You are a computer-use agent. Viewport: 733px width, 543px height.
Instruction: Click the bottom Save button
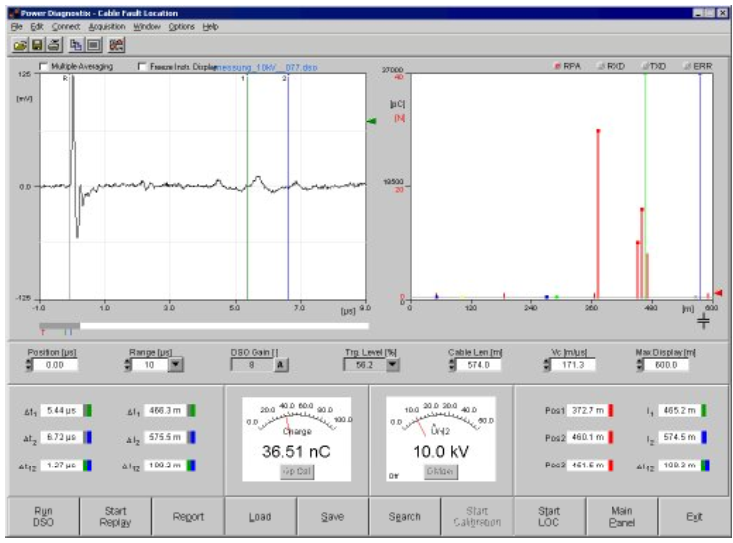coord(332,516)
